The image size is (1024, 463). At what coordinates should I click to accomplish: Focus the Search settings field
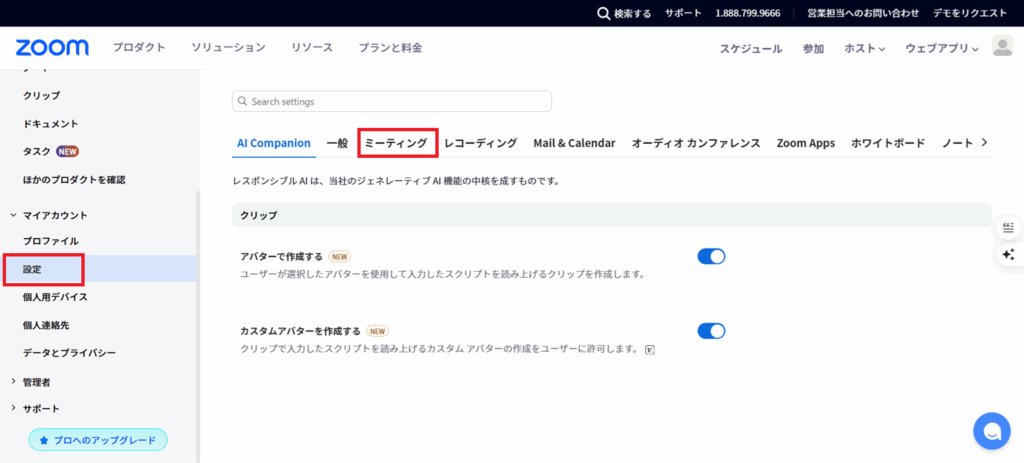[392, 102]
